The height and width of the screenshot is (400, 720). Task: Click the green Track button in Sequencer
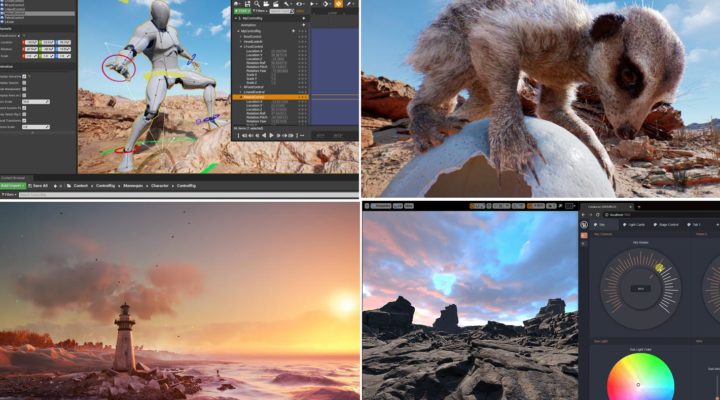click(x=242, y=11)
